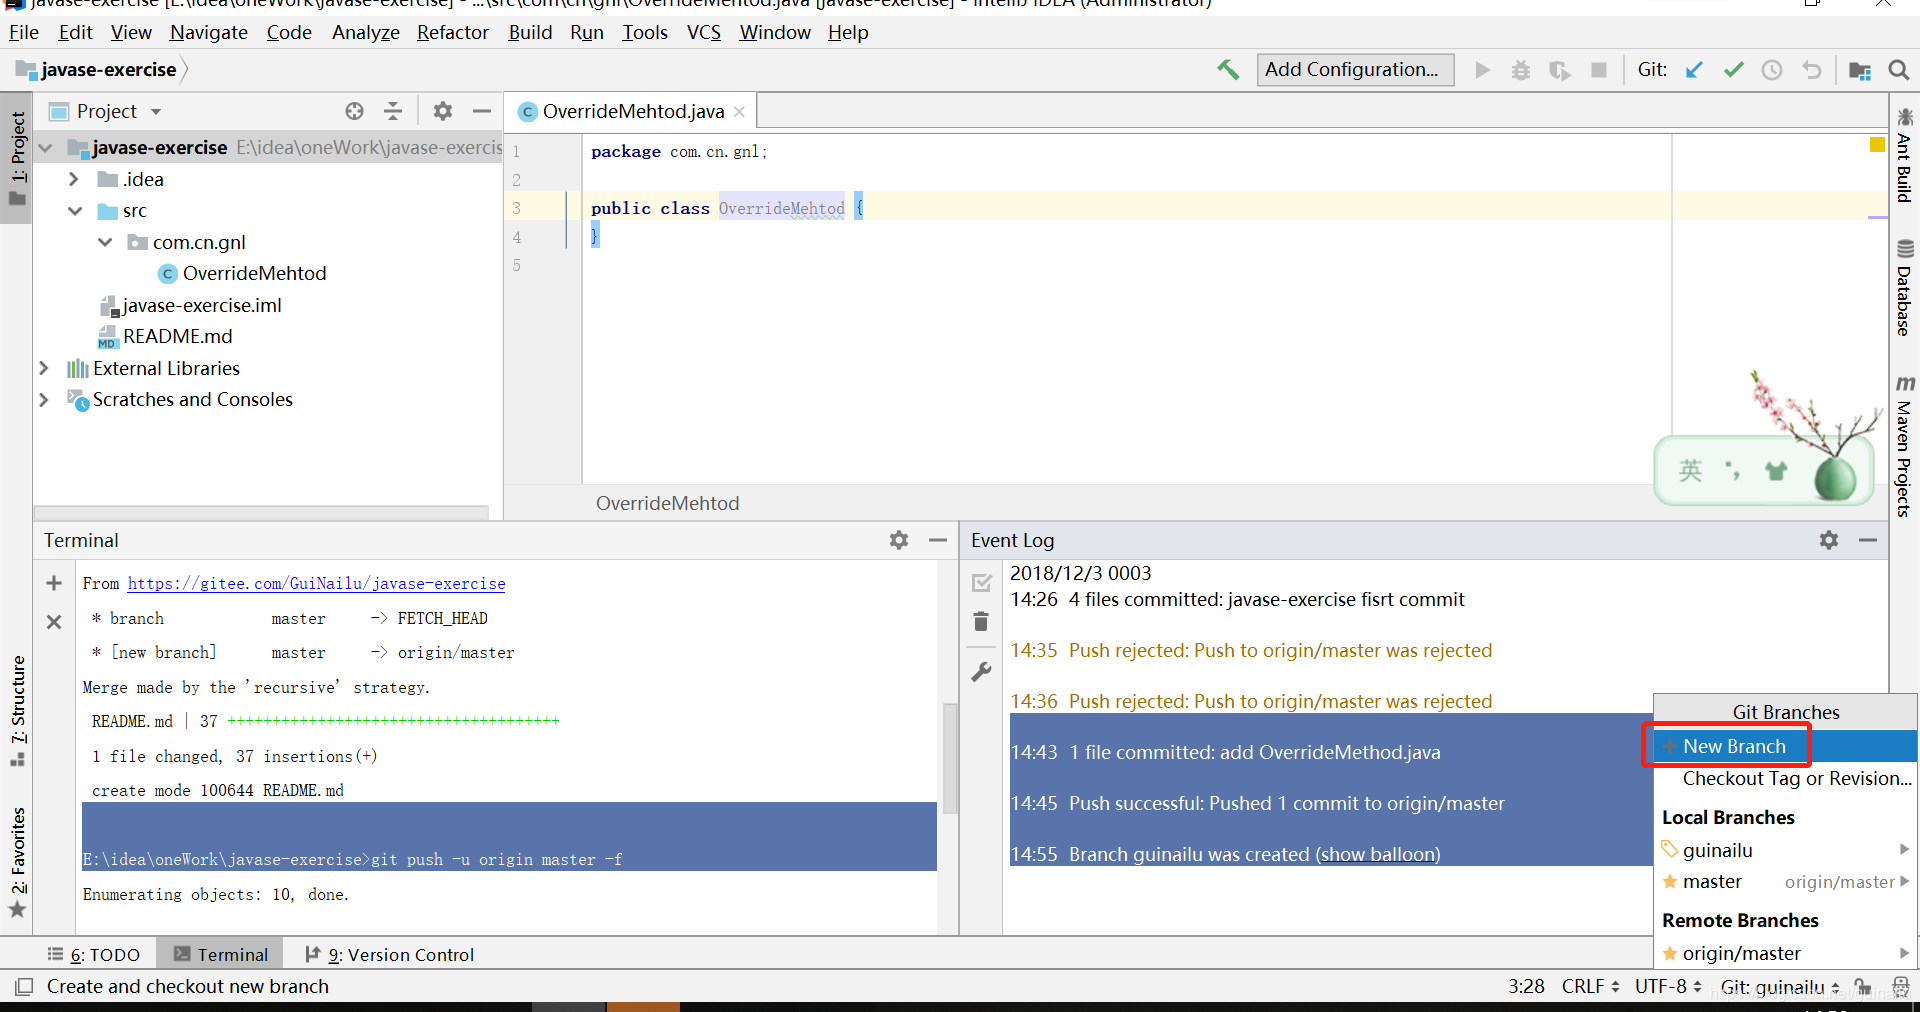Viewport: 1920px width, 1012px height.
Task: Close terminal session with X icon
Action: click(54, 622)
